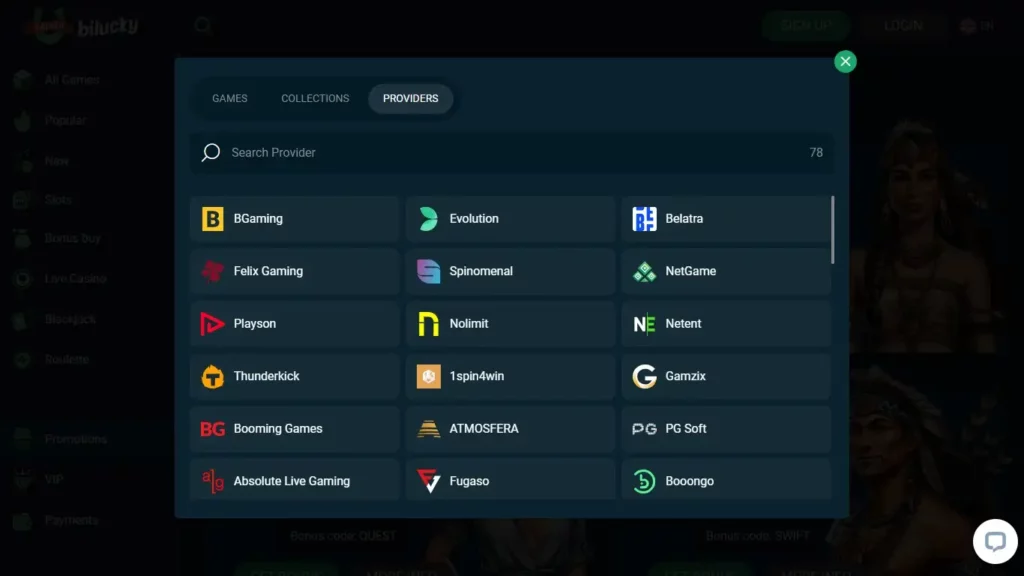Select the Providers tab
Image resolution: width=1024 pixels, height=576 pixels.
[x=410, y=99]
